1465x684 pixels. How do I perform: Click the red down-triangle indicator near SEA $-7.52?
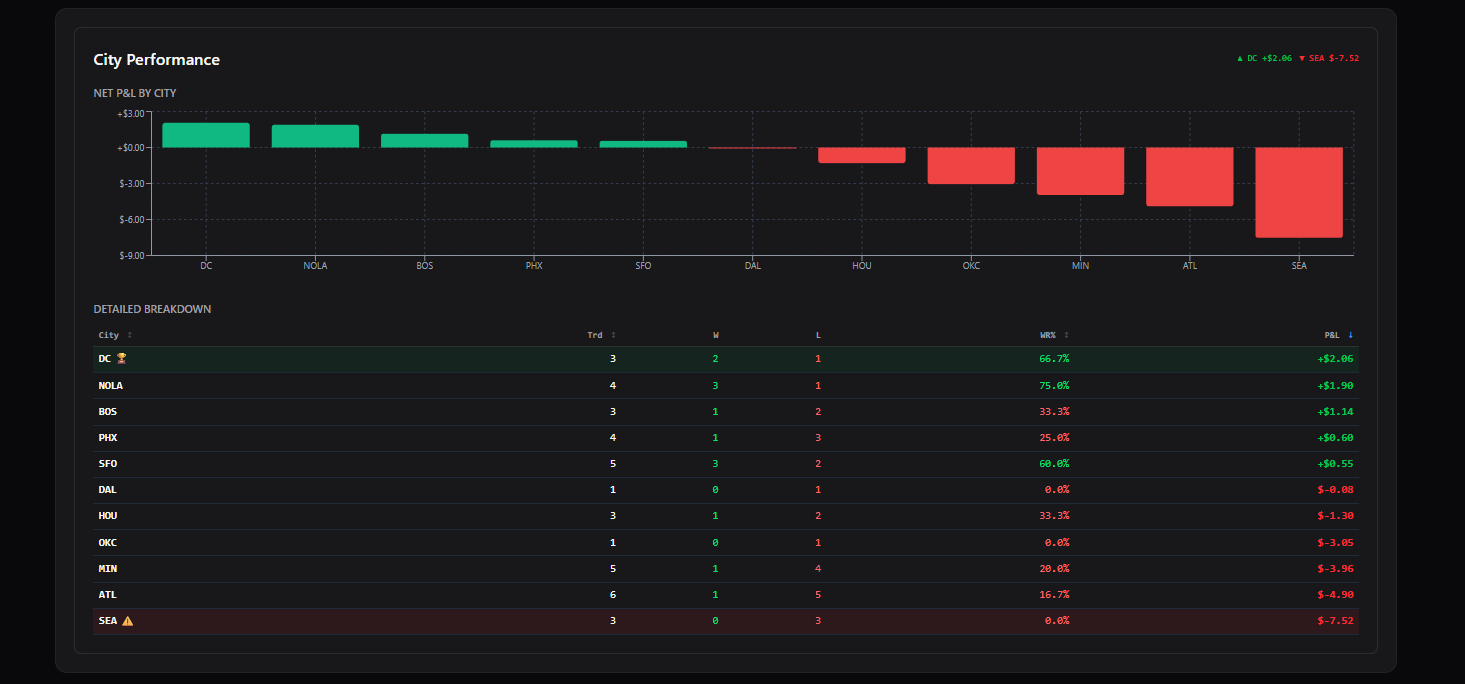coord(1300,58)
